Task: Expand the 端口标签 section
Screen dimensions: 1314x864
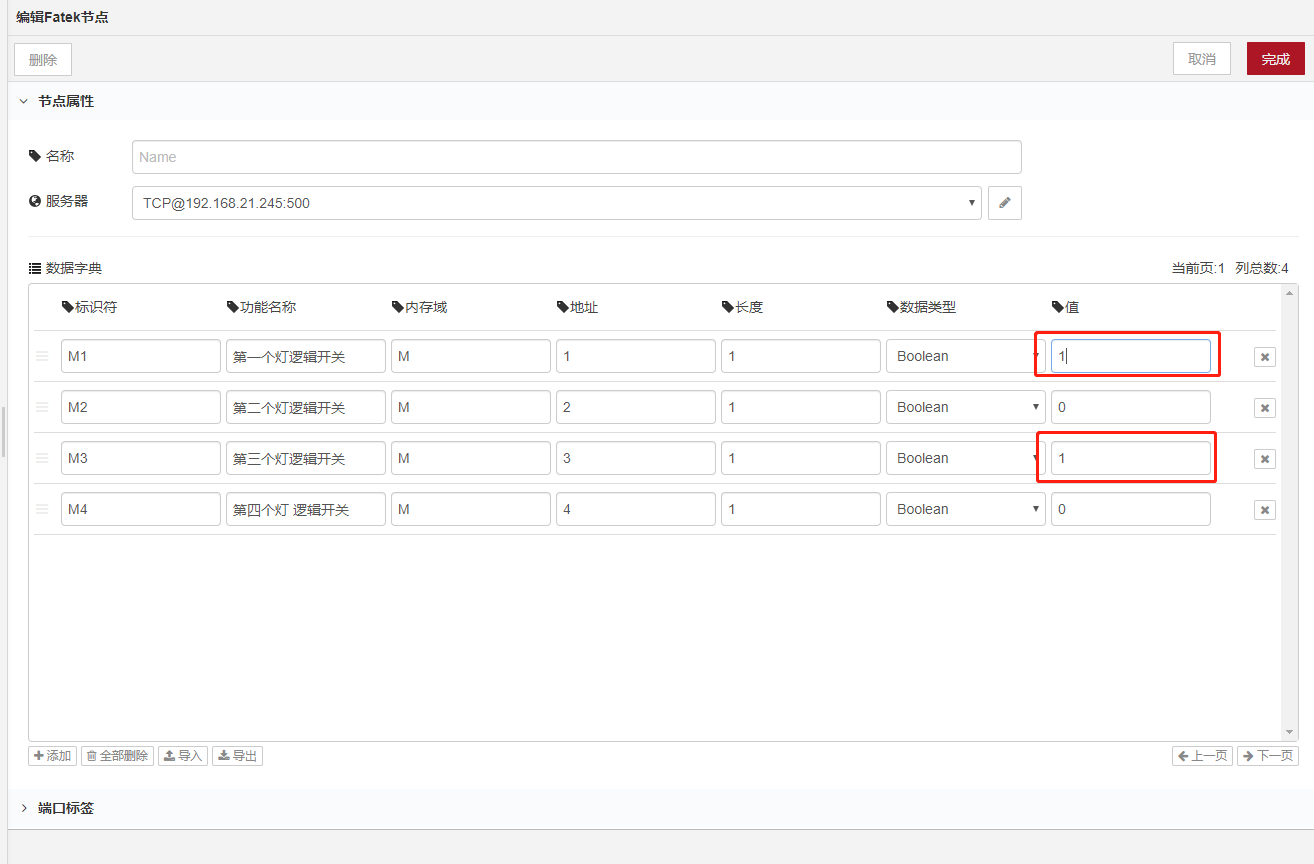Action: (24, 808)
